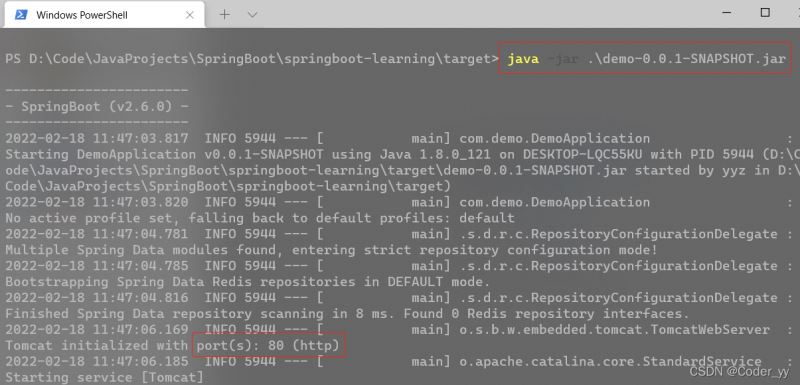Click the Multiple Spring Data modules found line
This screenshot has width=800, height=385.
[331, 250]
